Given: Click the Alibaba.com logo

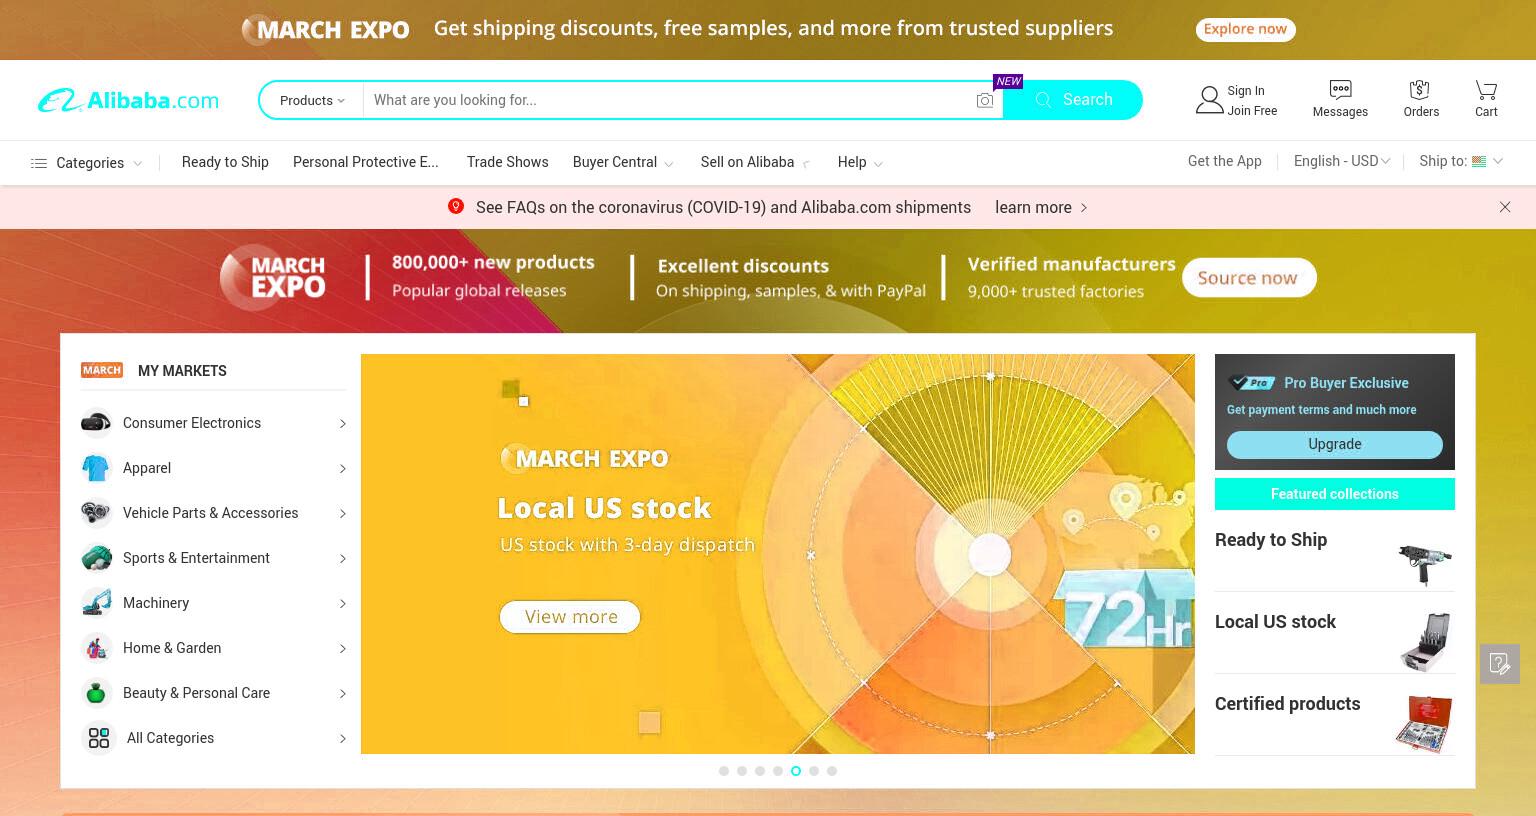Looking at the screenshot, I should (128, 100).
